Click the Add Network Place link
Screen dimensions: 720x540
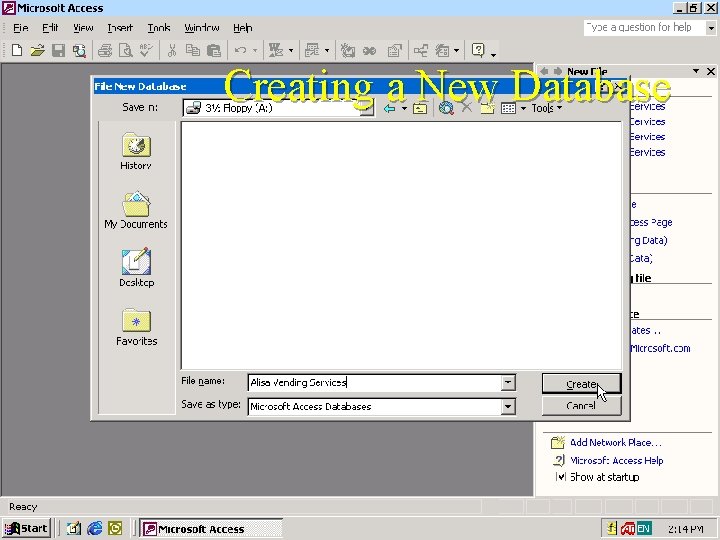[615, 443]
